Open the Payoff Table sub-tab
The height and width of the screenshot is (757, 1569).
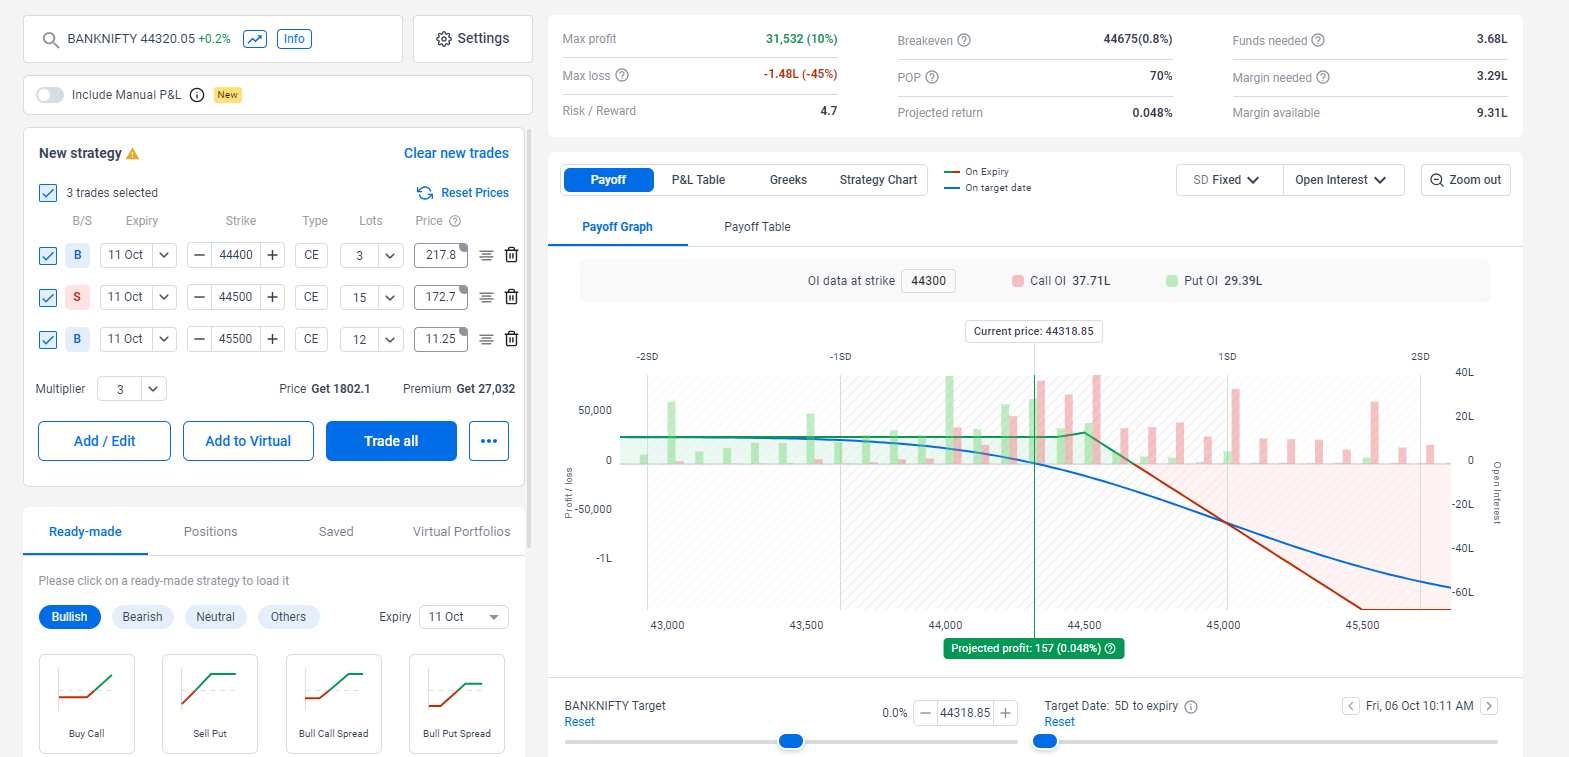tap(757, 227)
